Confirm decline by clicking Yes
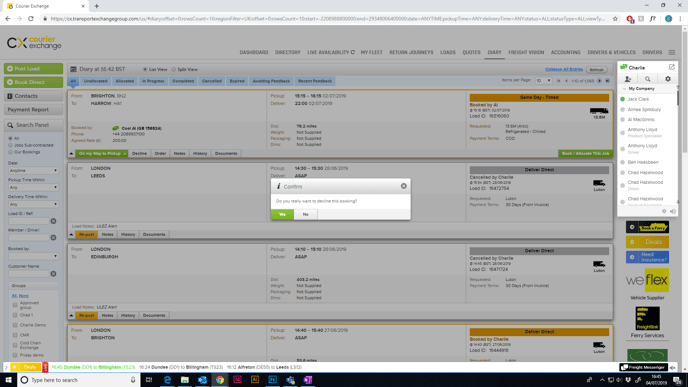Viewport: 688px width, 387px height. 282,214
